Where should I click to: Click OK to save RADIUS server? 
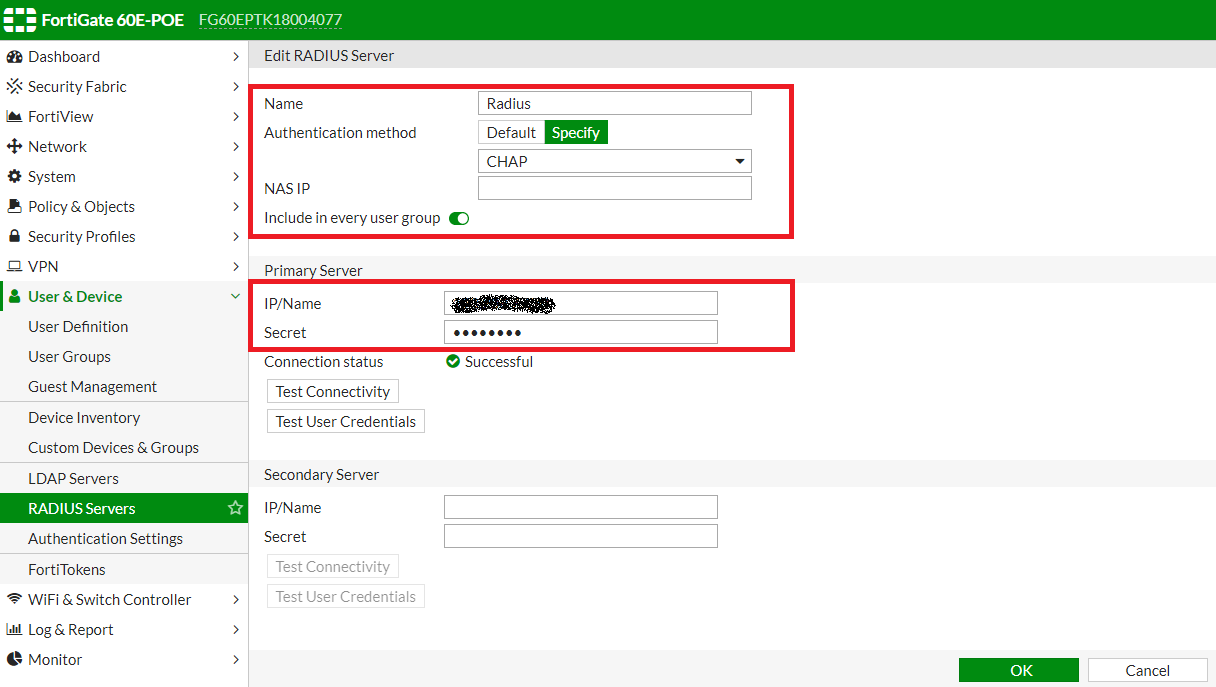(1018, 670)
